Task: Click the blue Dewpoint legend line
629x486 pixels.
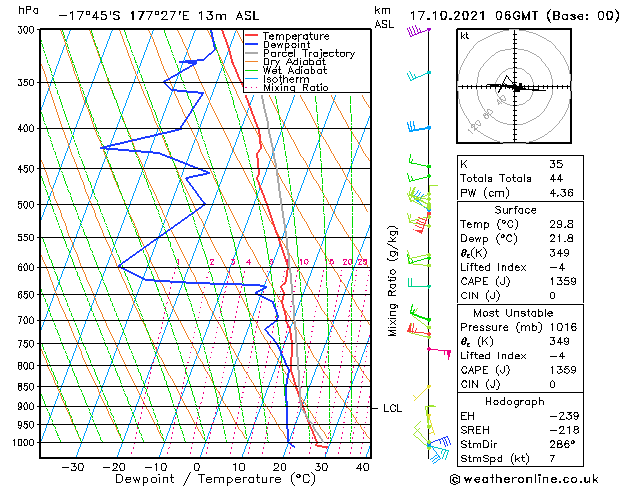Action: pos(252,45)
